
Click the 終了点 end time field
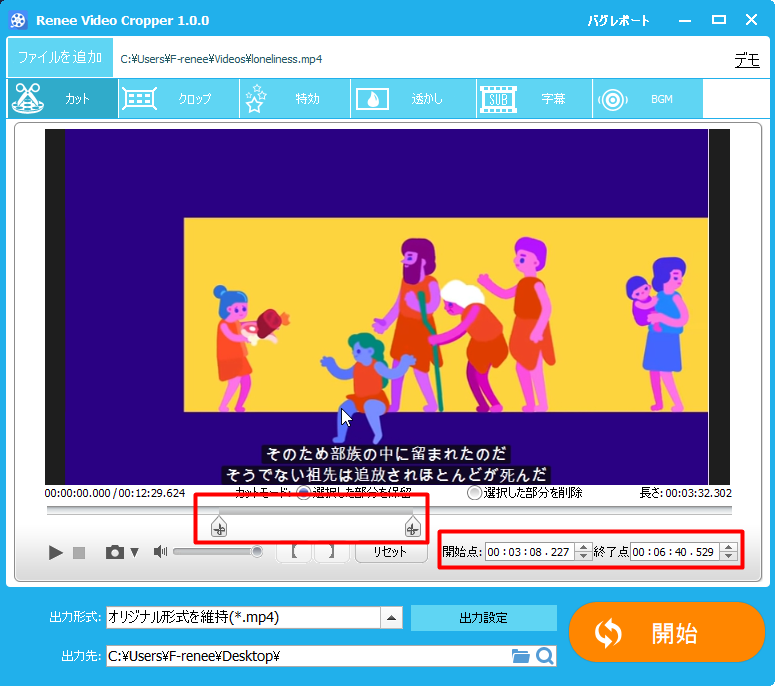(675, 552)
